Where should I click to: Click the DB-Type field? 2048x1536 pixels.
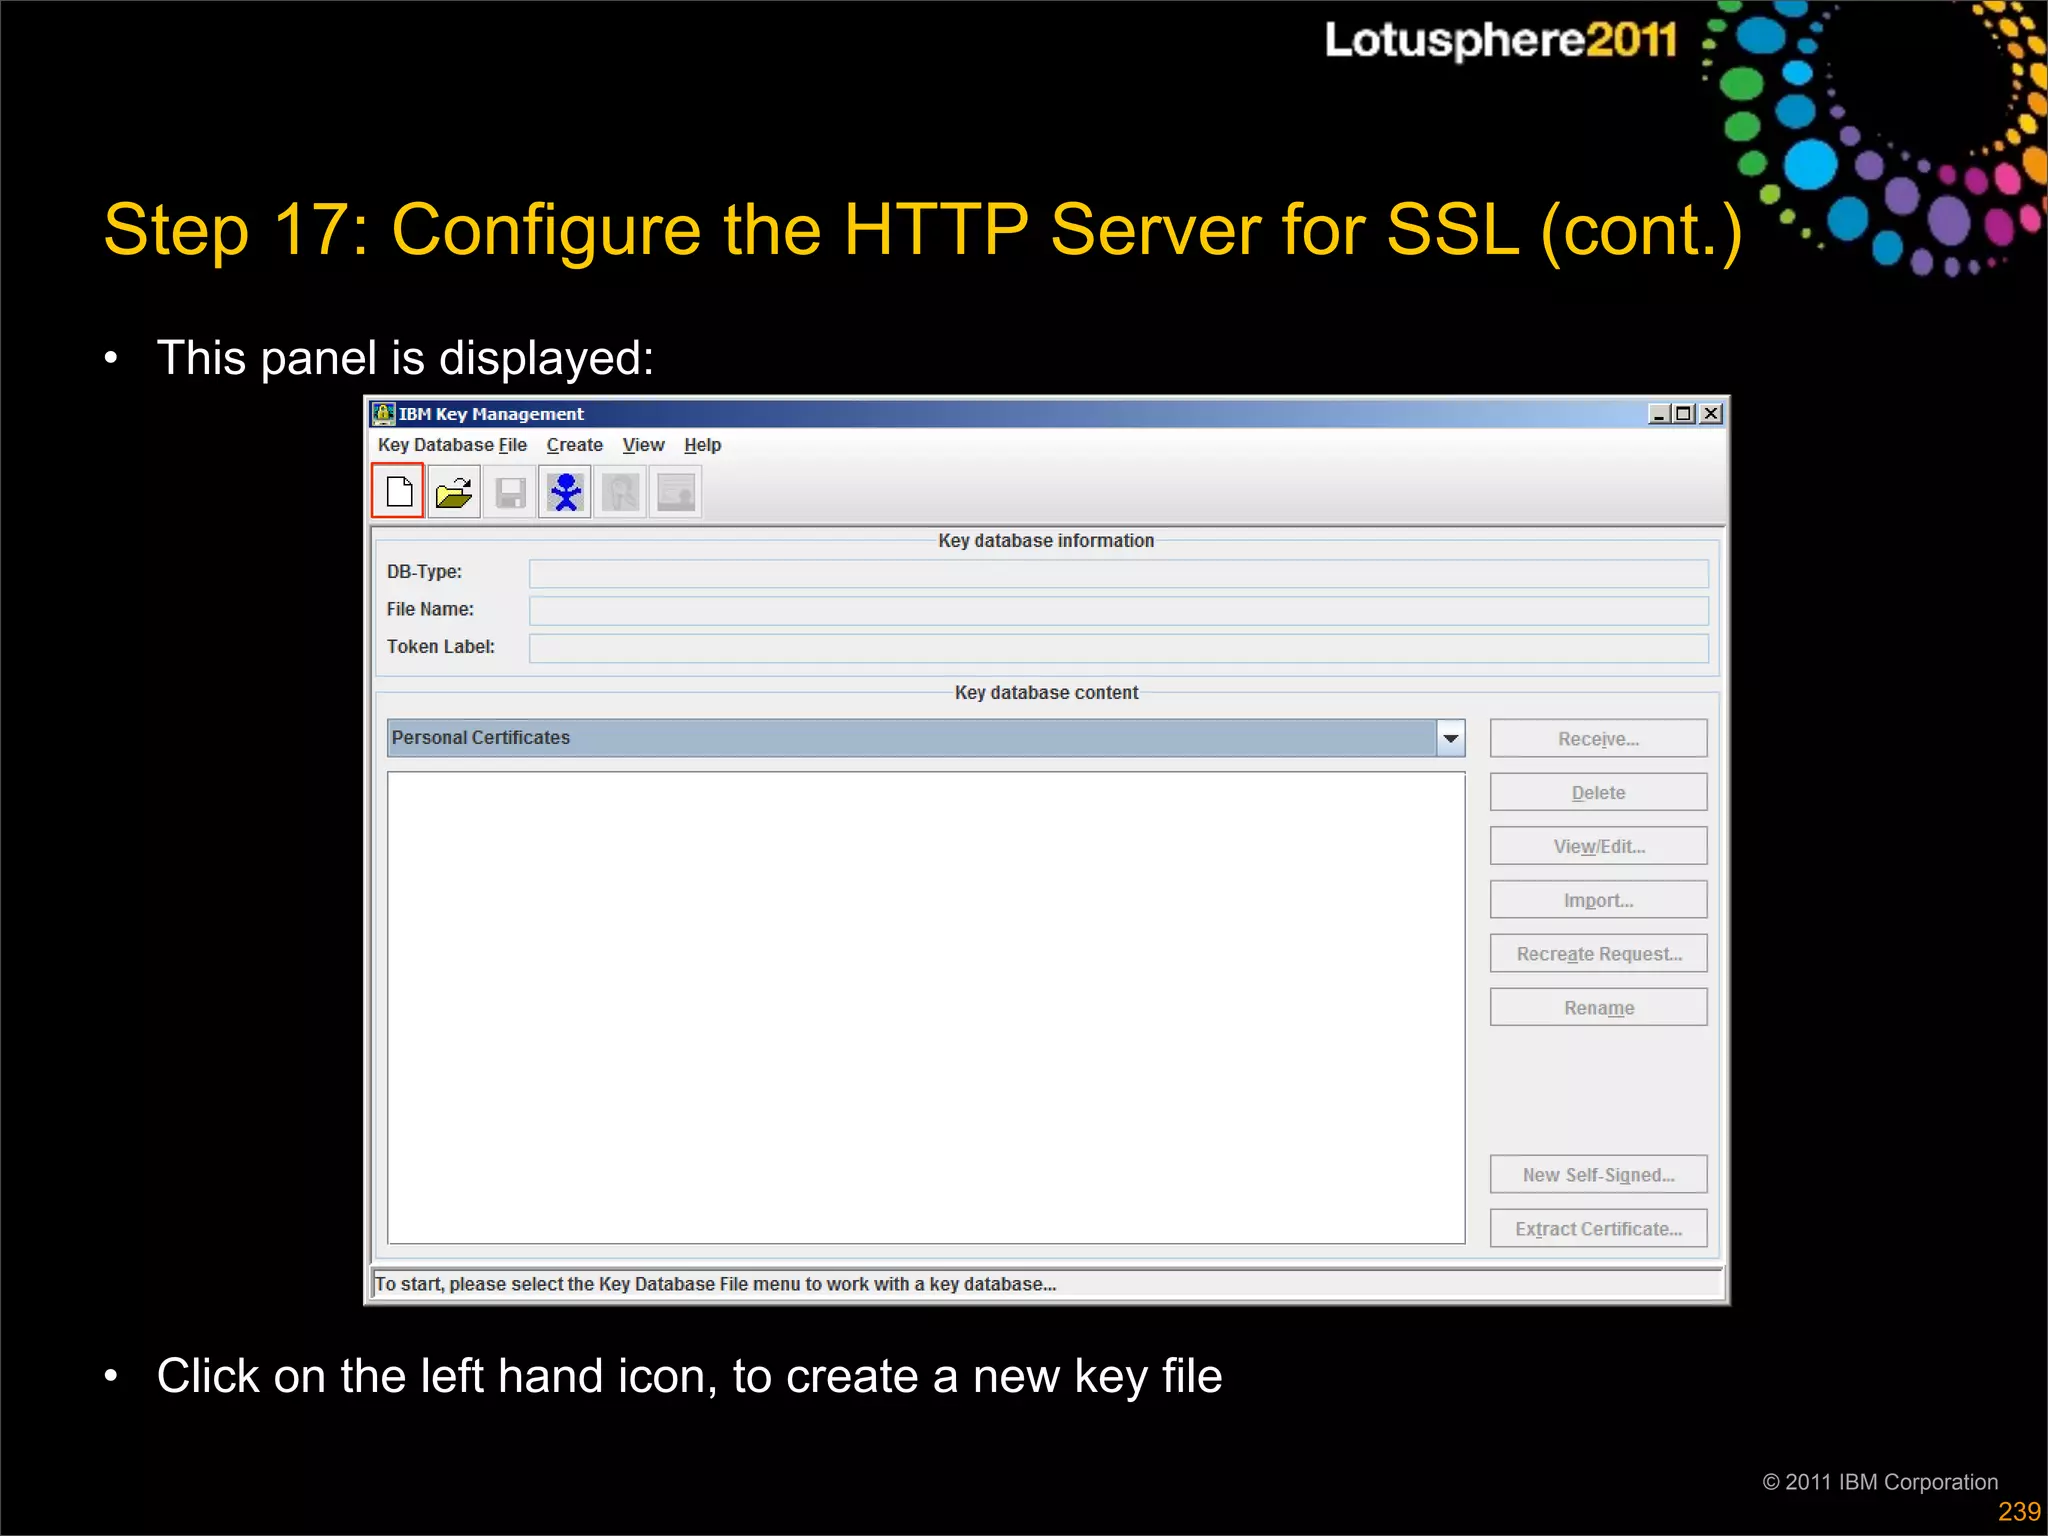pos(1118,573)
